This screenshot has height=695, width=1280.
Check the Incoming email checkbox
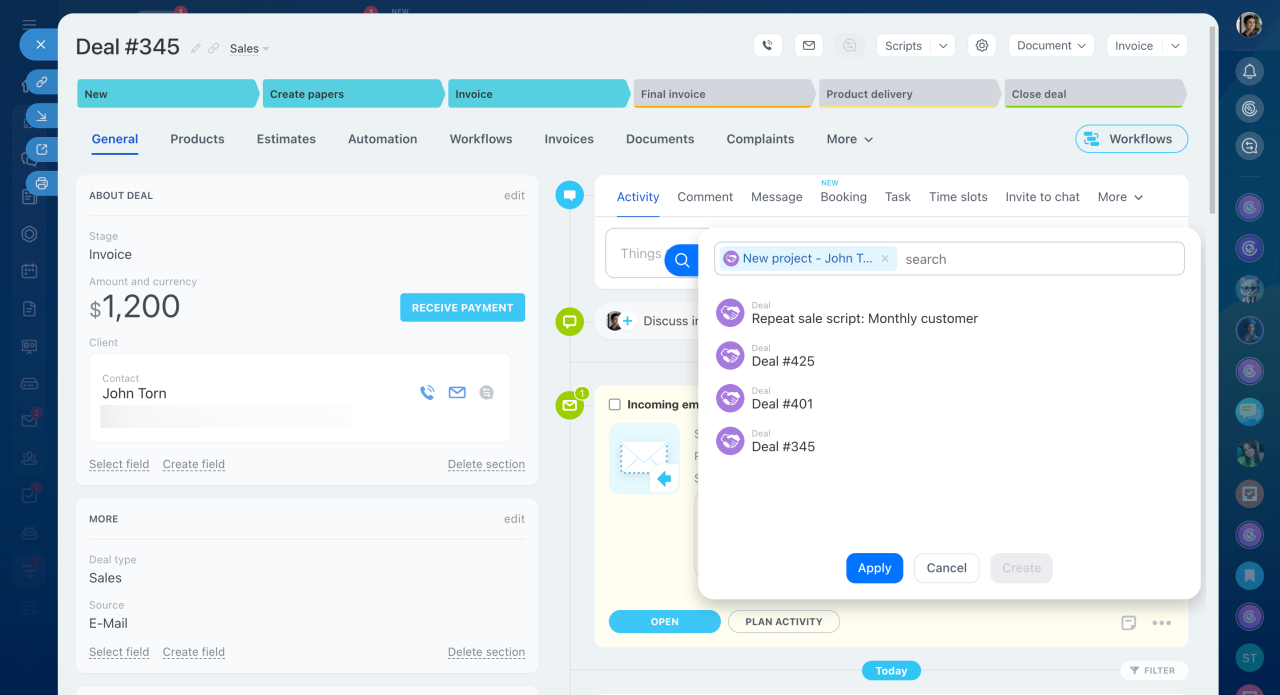[x=615, y=405]
